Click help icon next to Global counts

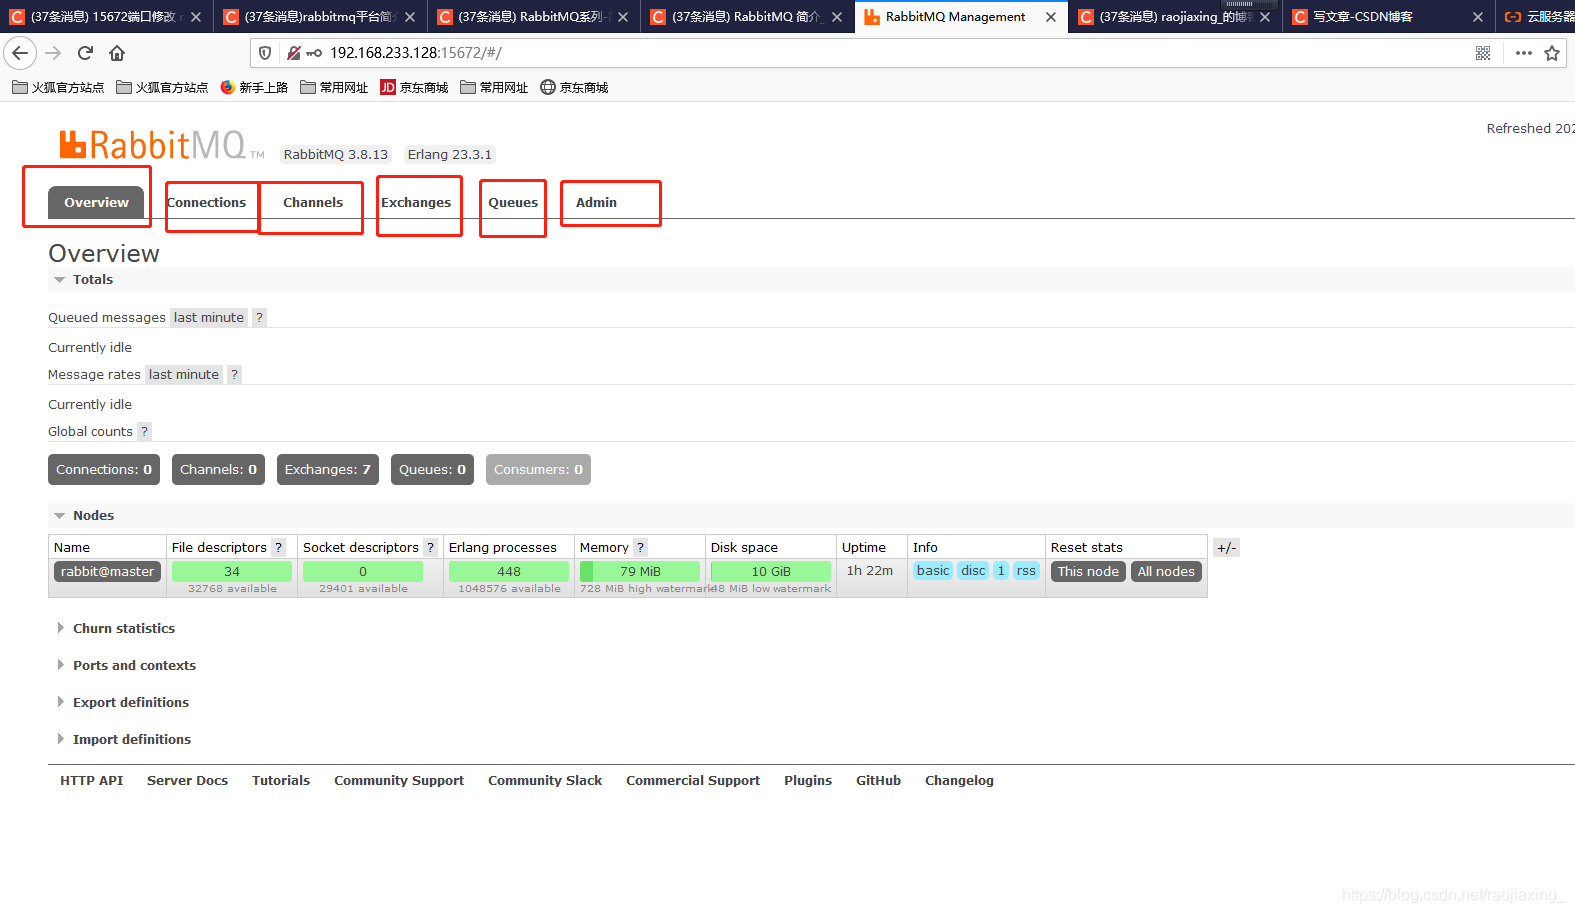click(x=144, y=431)
